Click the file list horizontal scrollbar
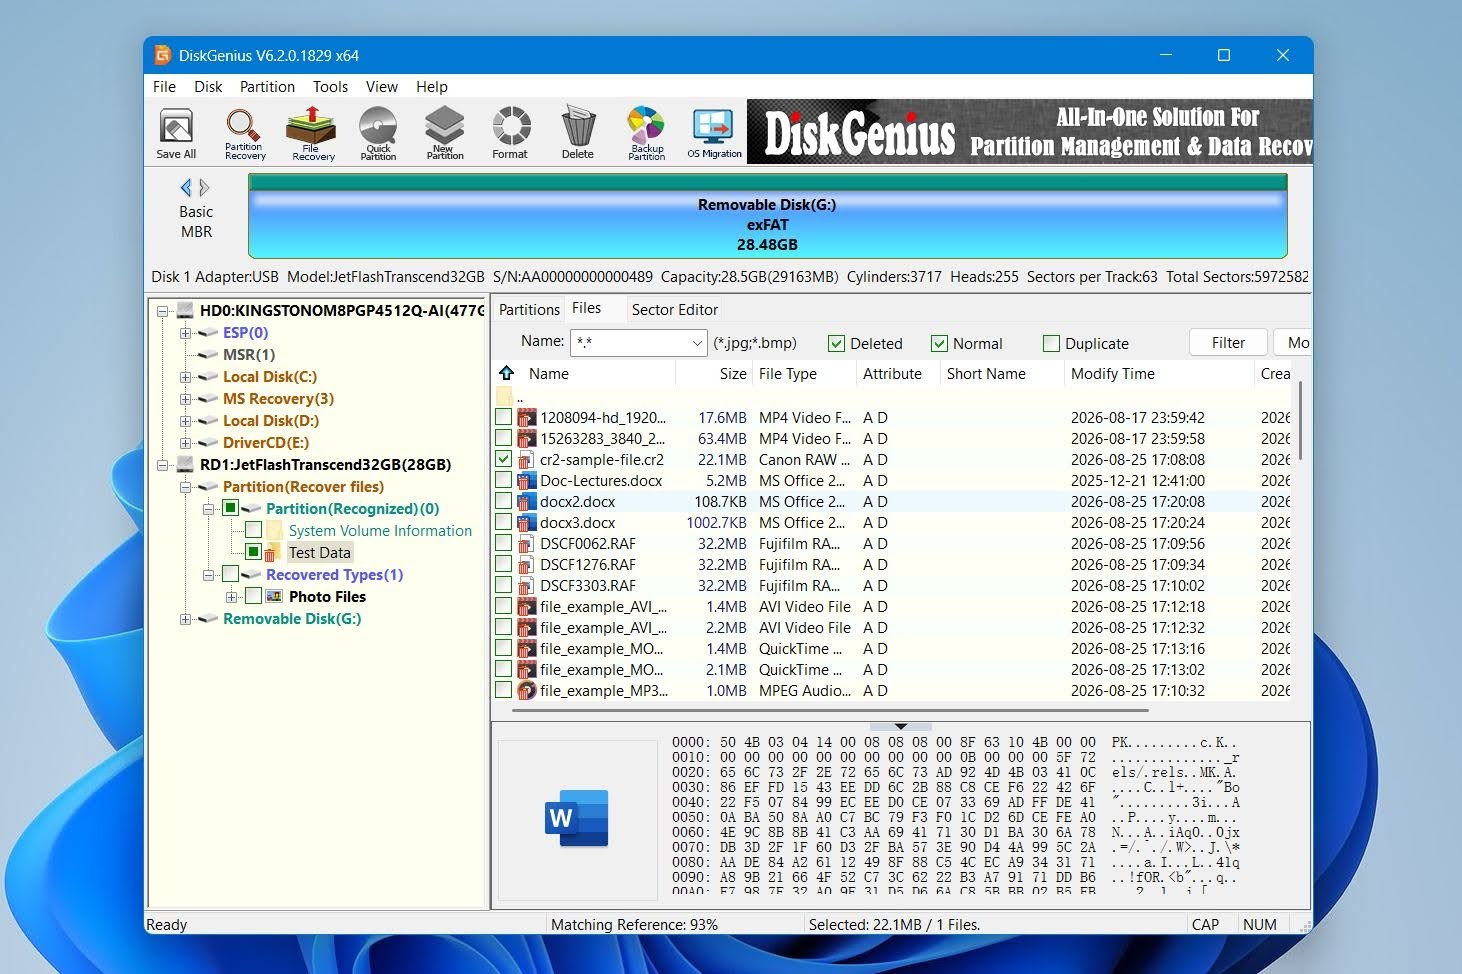The width and height of the screenshot is (1462, 974). (830, 711)
